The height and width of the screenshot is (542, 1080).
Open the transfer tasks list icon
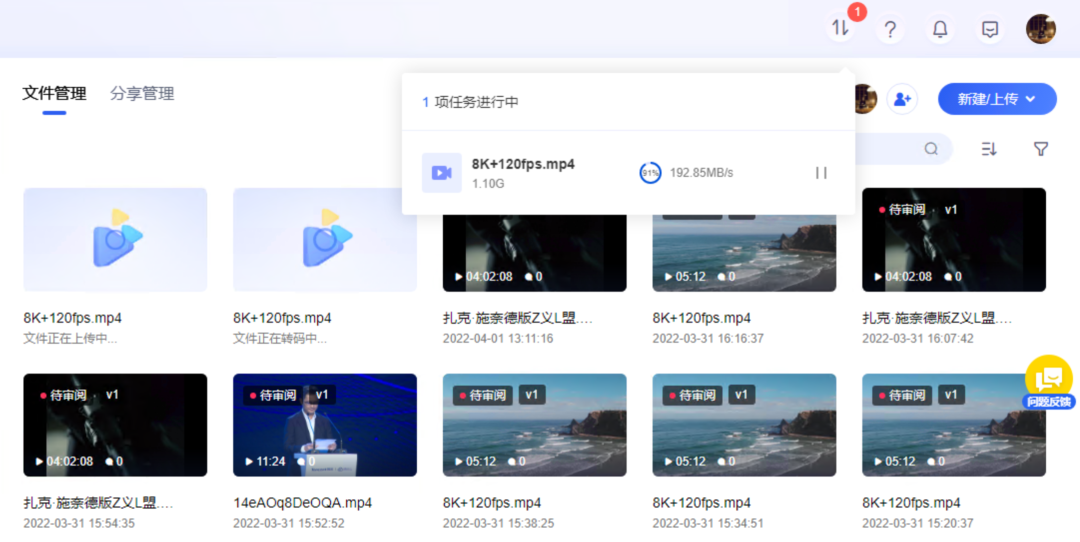(x=840, y=28)
